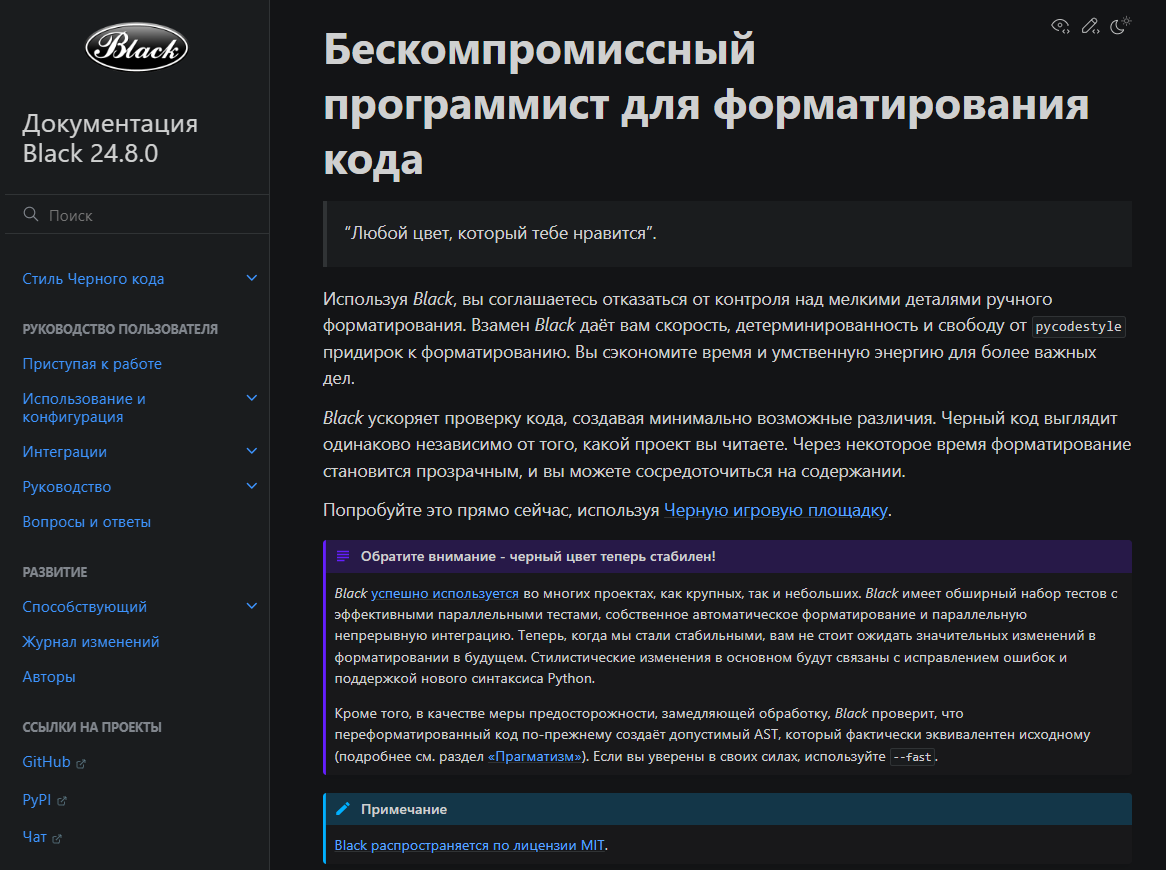
Task: Follow the Черную игровую площадку link
Action: coord(776,510)
